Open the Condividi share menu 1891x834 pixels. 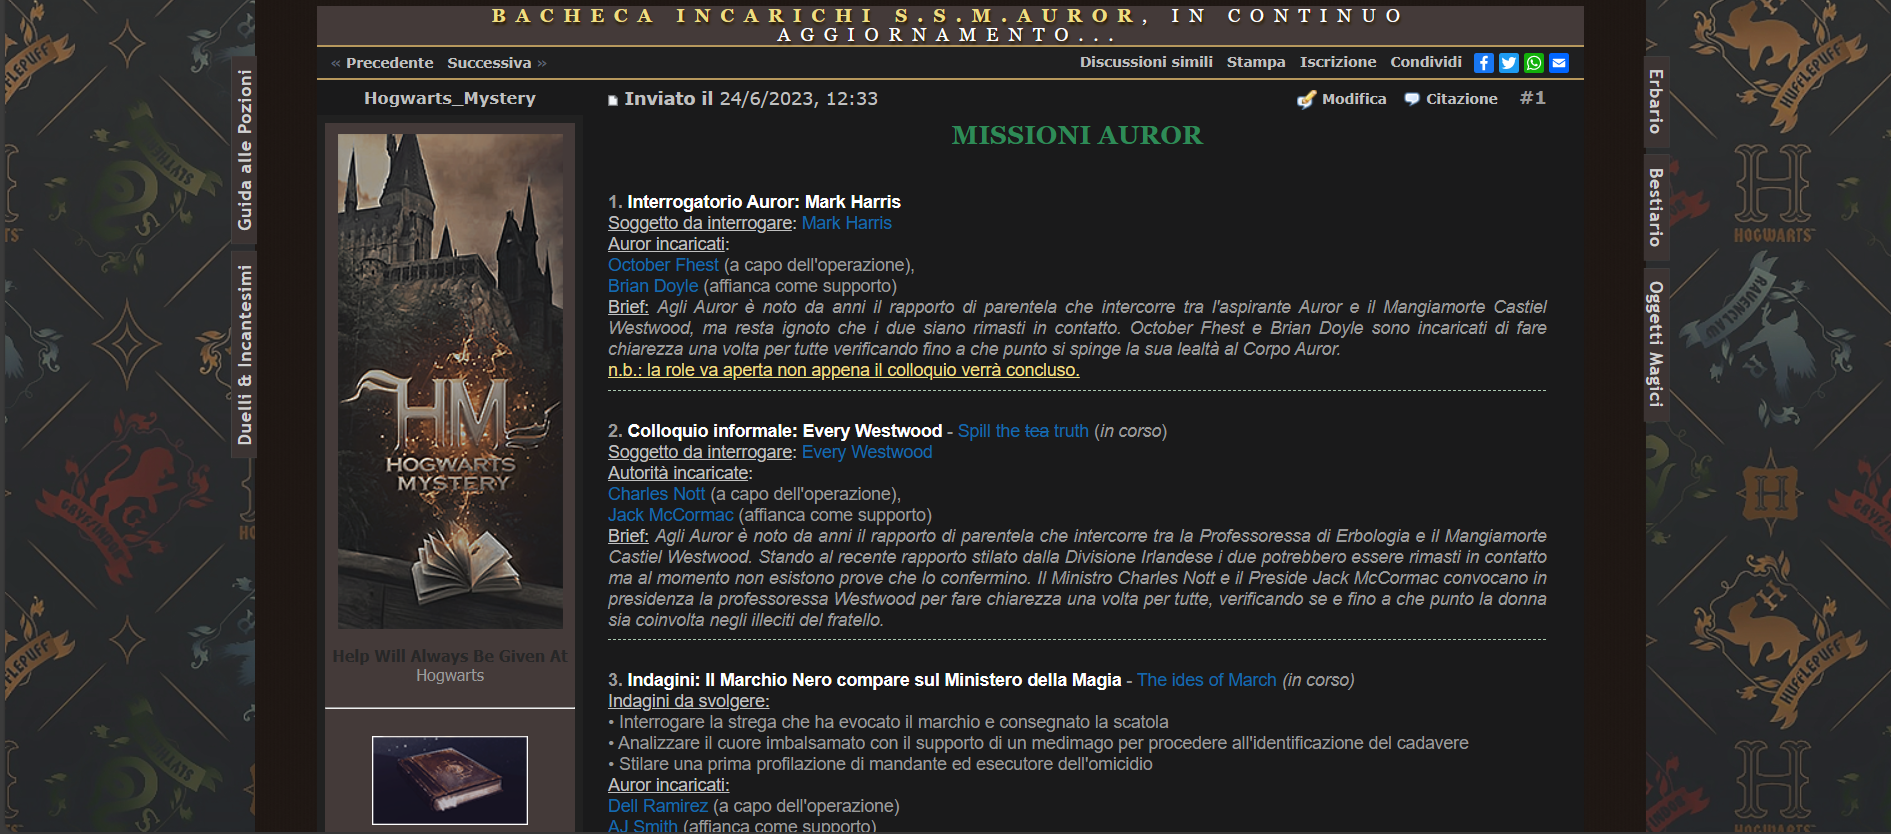pos(1426,62)
